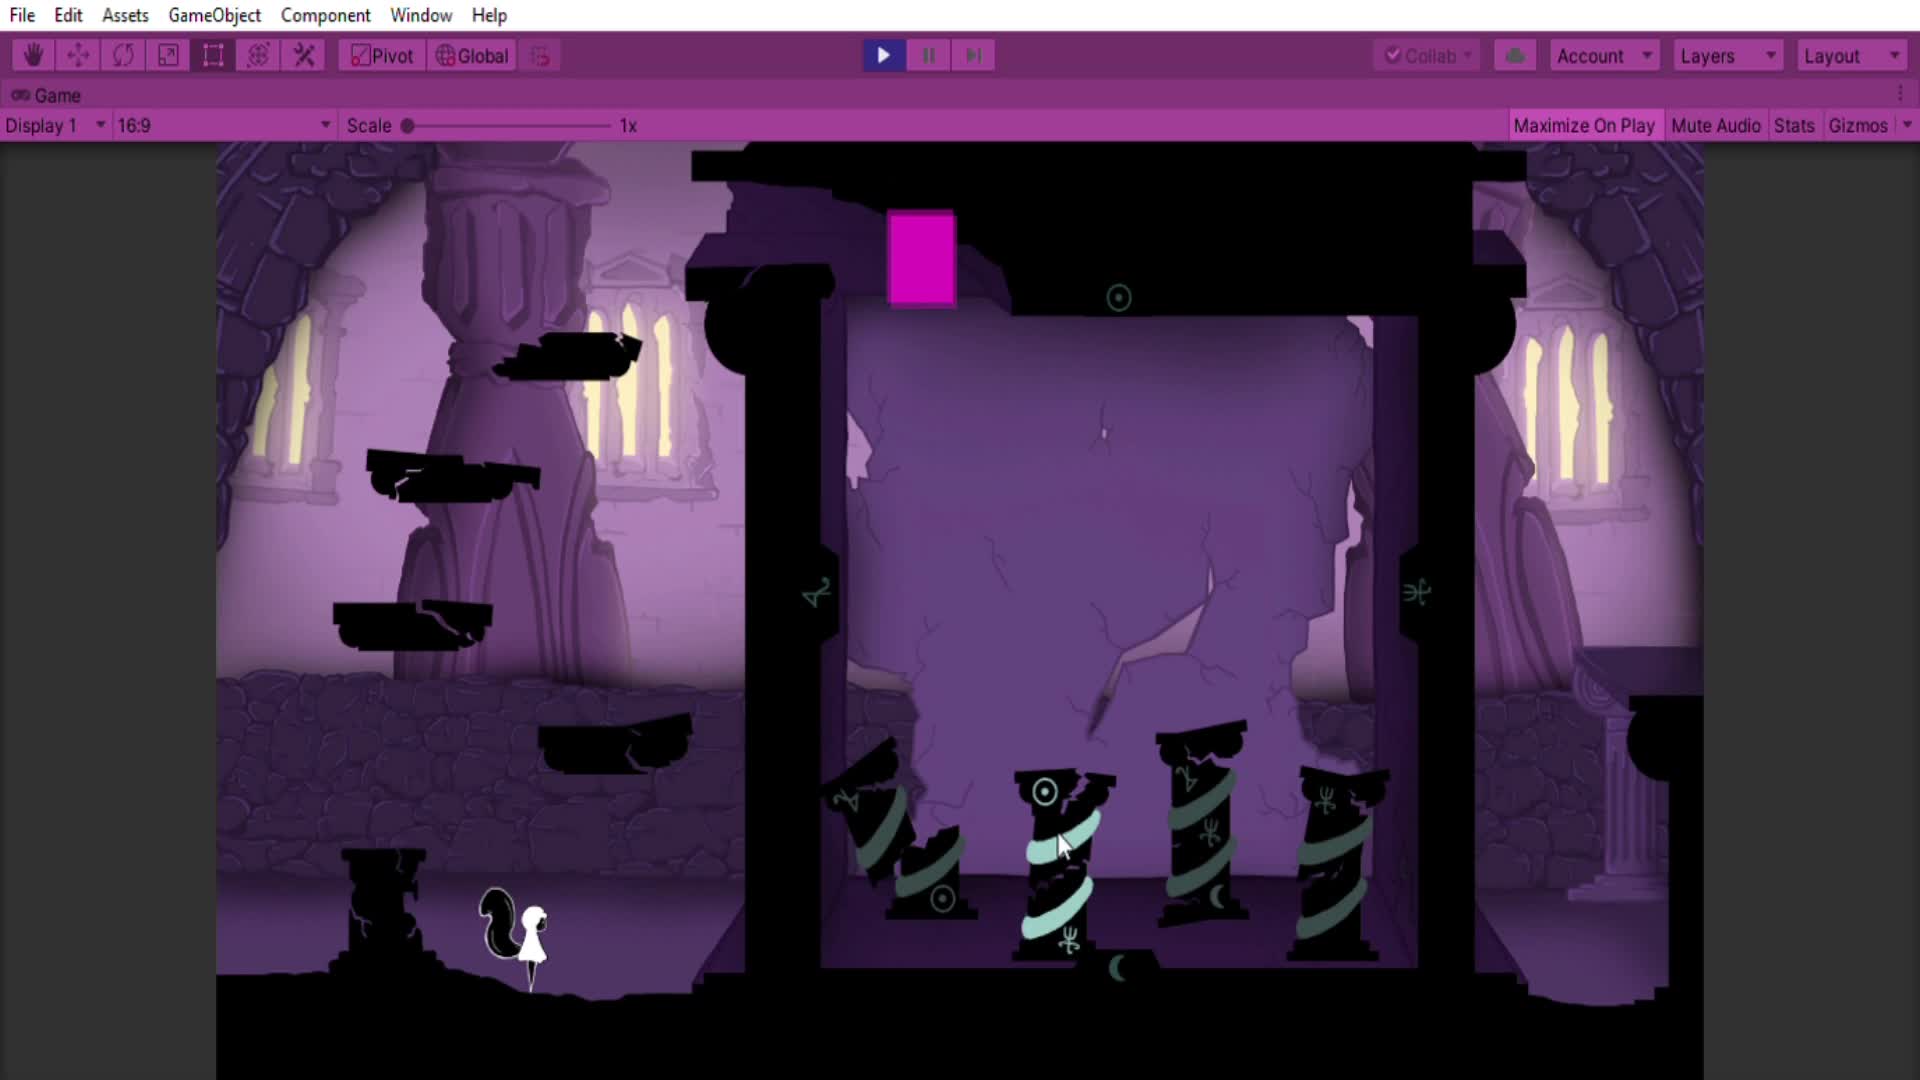Image resolution: width=1920 pixels, height=1080 pixels.
Task: Open the Component menu
Action: tap(325, 15)
